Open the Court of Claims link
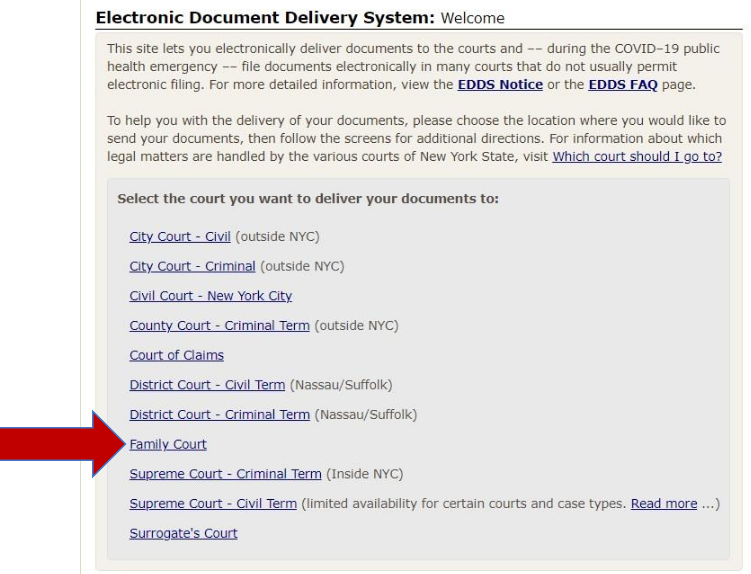This screenshot has width=751, height=574. tap(176, 355)
